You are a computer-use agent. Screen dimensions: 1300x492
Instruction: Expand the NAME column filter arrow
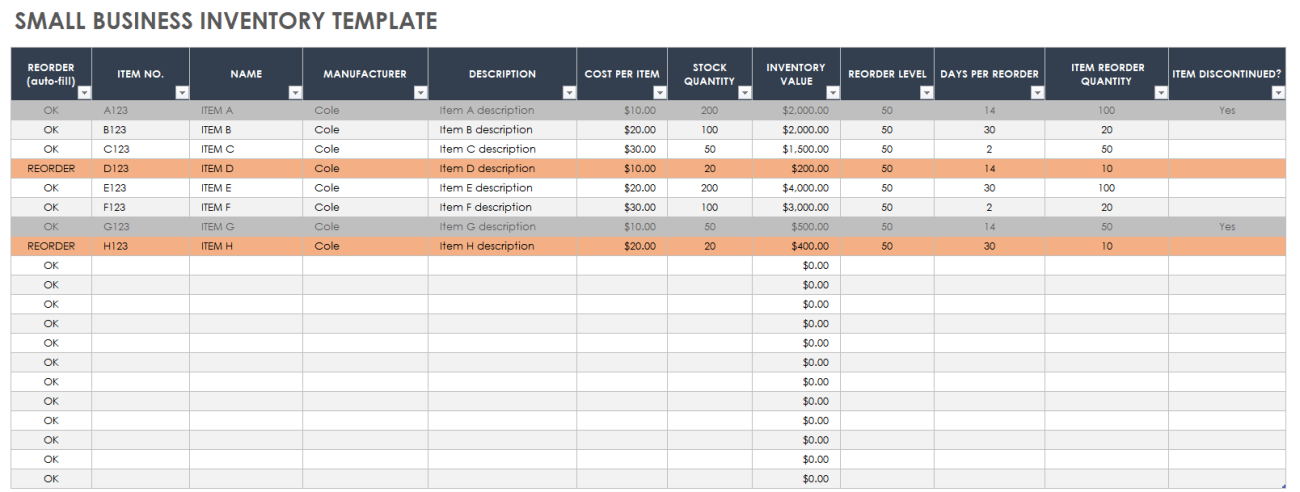pos(295,92)
